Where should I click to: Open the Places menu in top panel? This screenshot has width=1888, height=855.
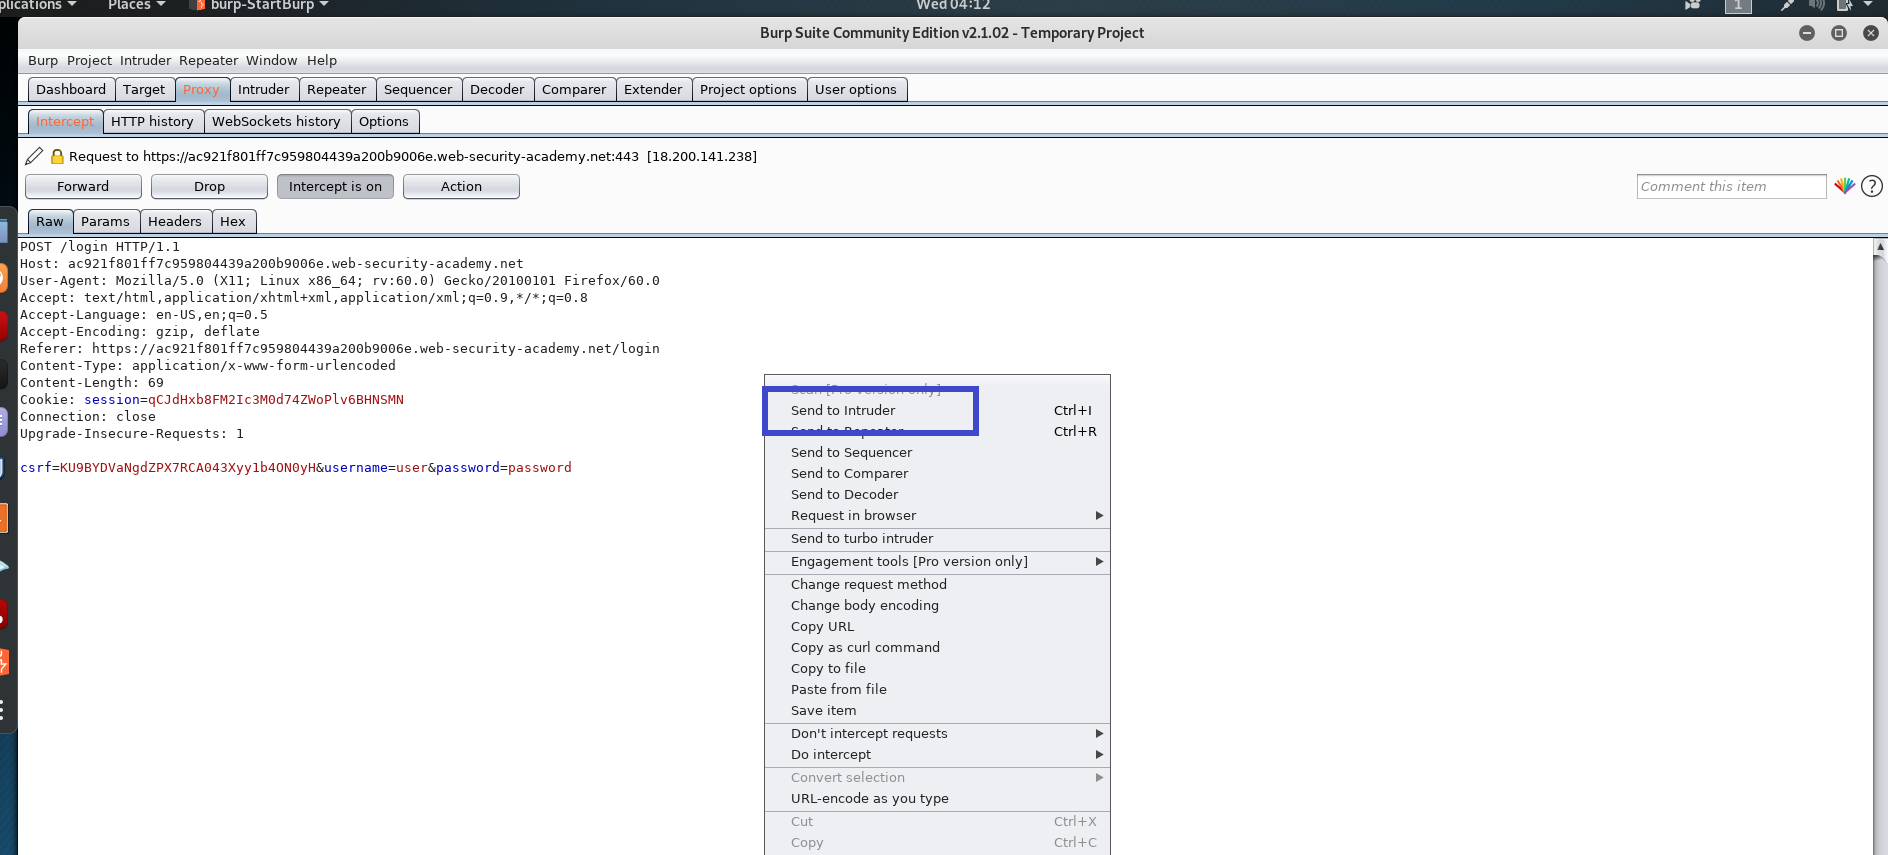tap(136, 5)
